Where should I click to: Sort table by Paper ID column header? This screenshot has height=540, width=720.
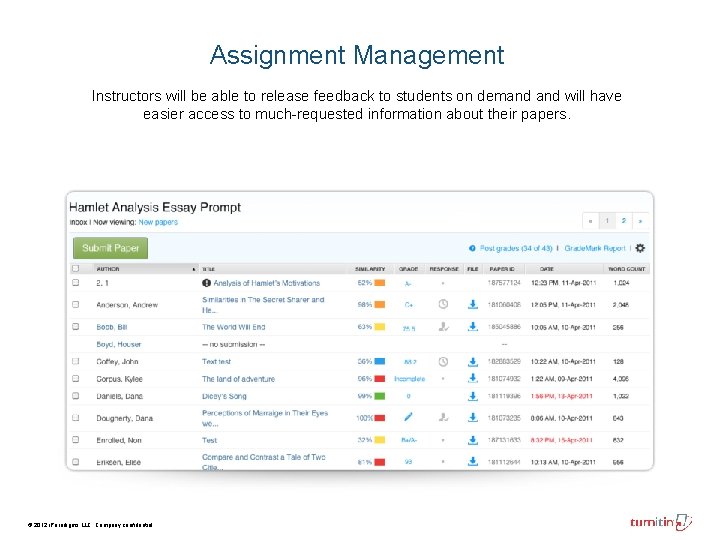point(502,269)
